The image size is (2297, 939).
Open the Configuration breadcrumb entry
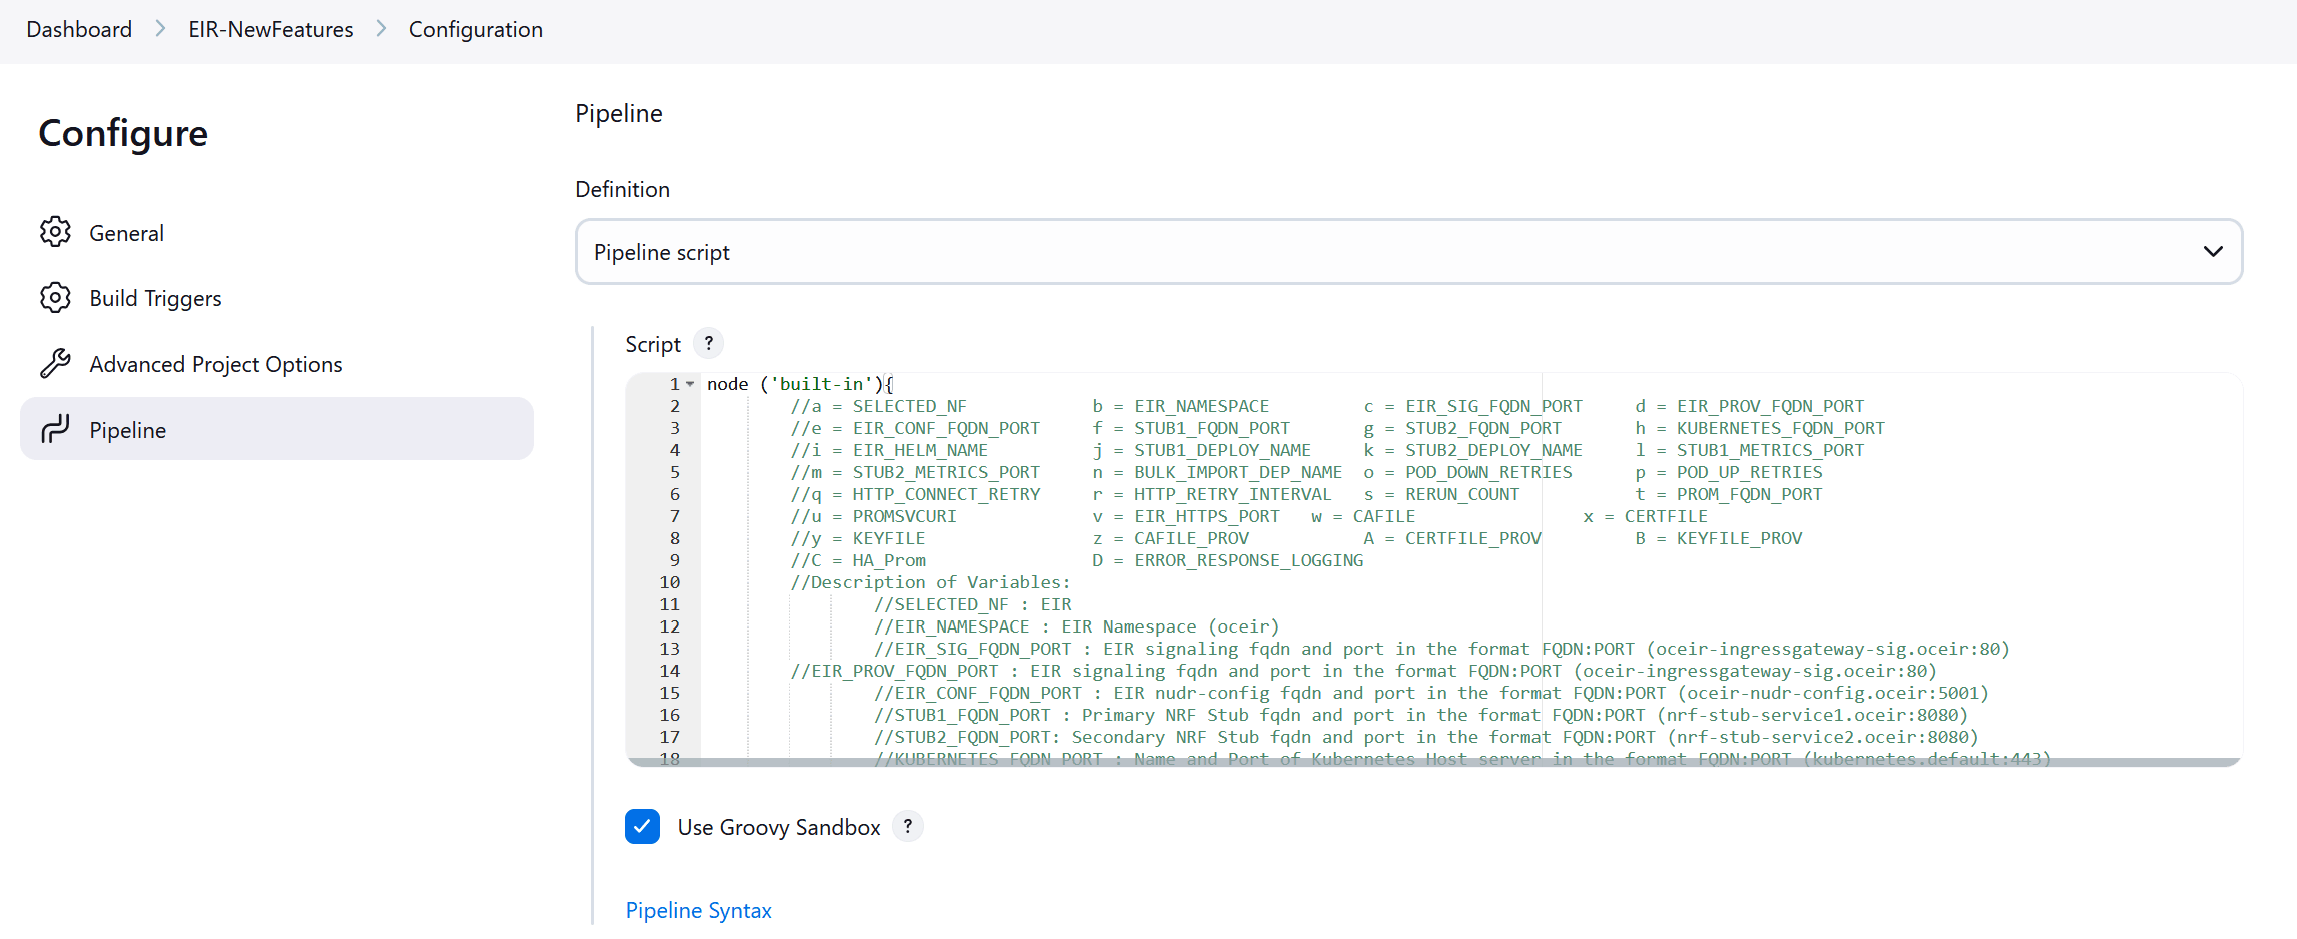475,29
